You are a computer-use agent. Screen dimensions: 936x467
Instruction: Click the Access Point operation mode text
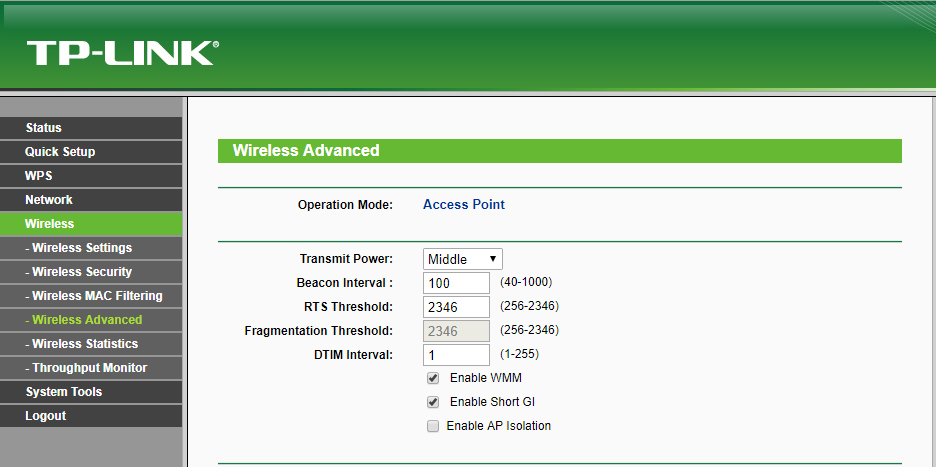464,204
